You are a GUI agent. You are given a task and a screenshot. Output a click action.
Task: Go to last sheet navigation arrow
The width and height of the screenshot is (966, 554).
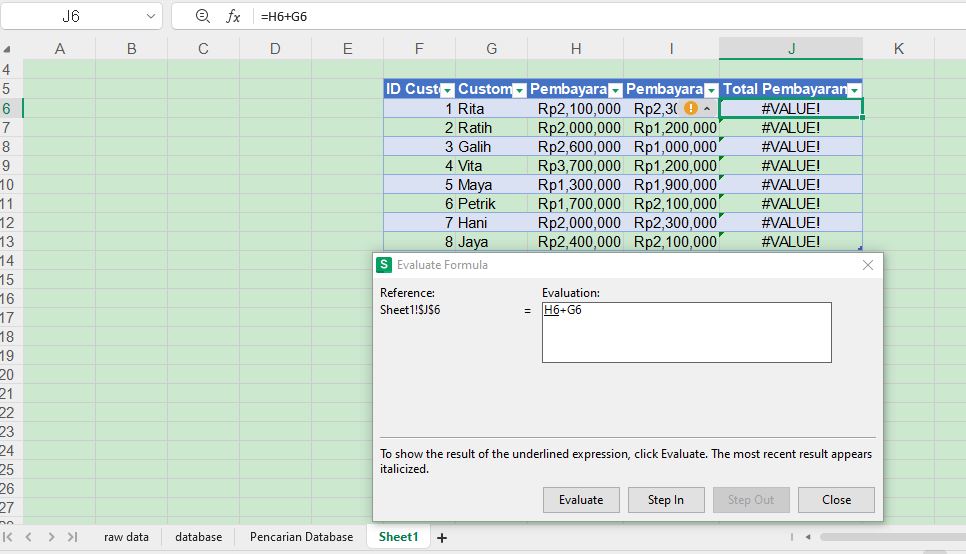click(72, 537)
